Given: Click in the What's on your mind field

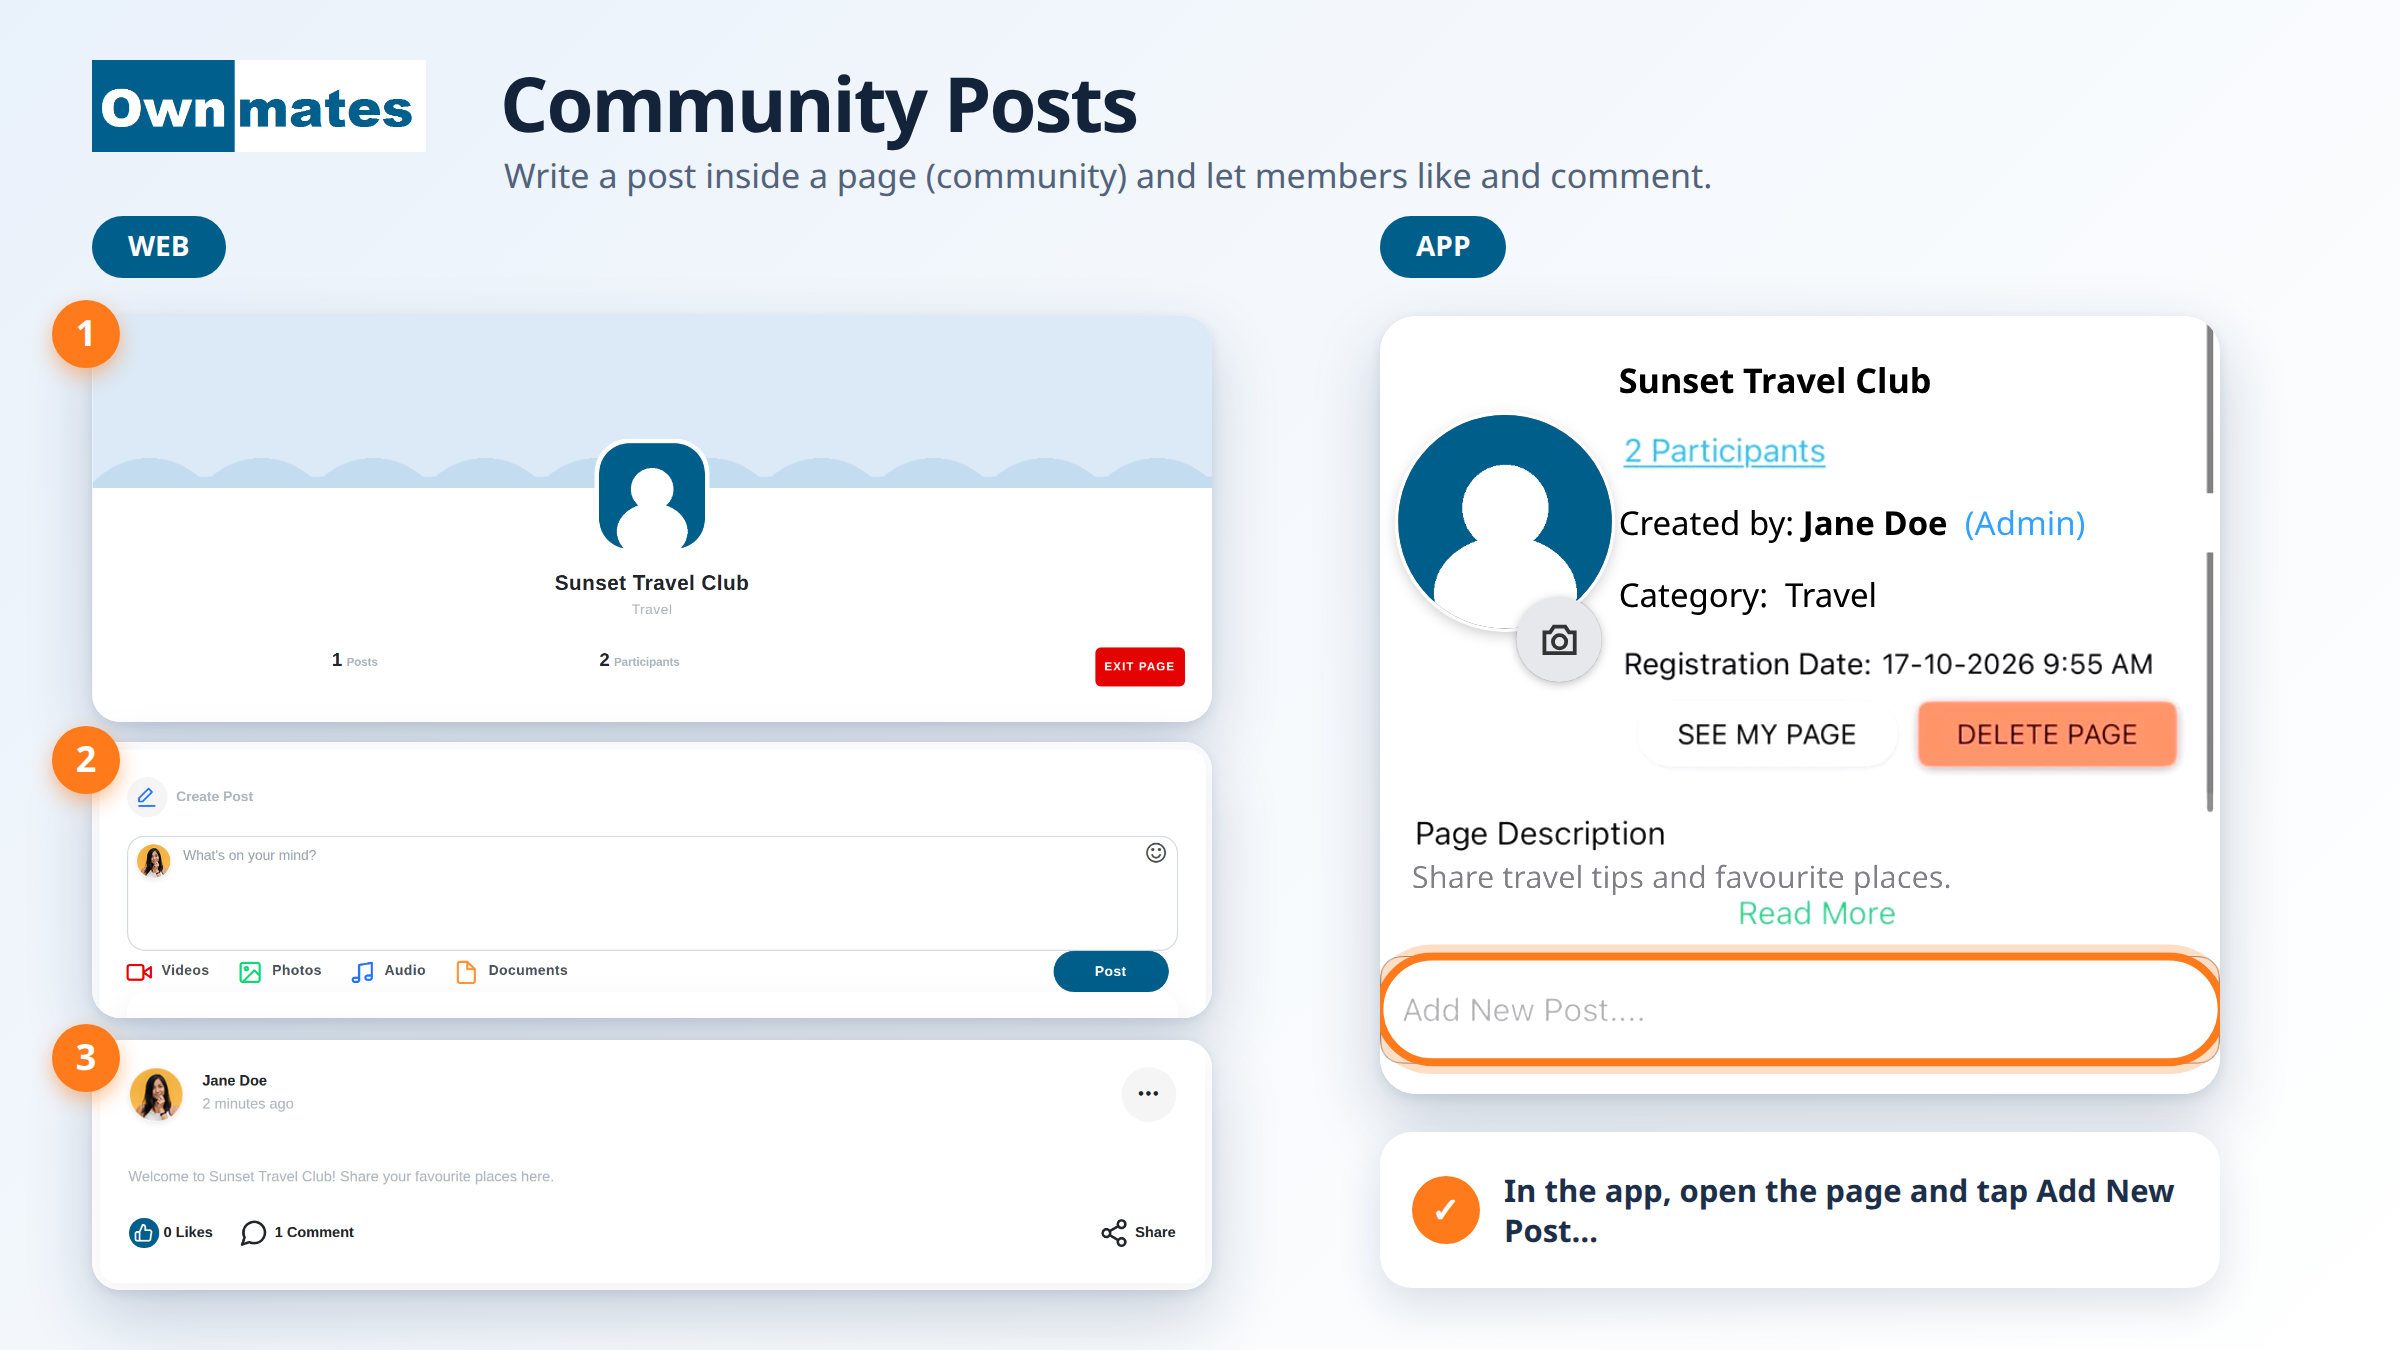Looking at the screenshot, I should 652,893.
